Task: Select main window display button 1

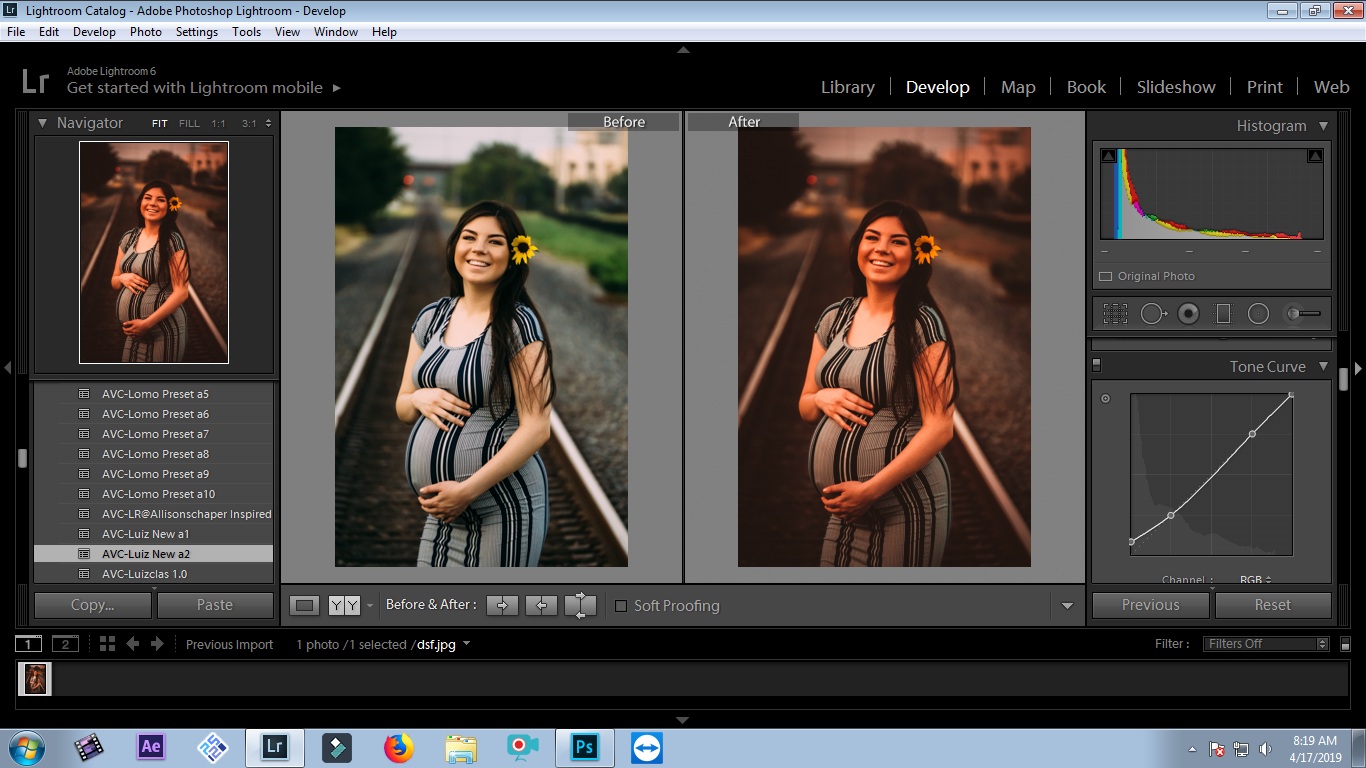Action: click(28, 644)
